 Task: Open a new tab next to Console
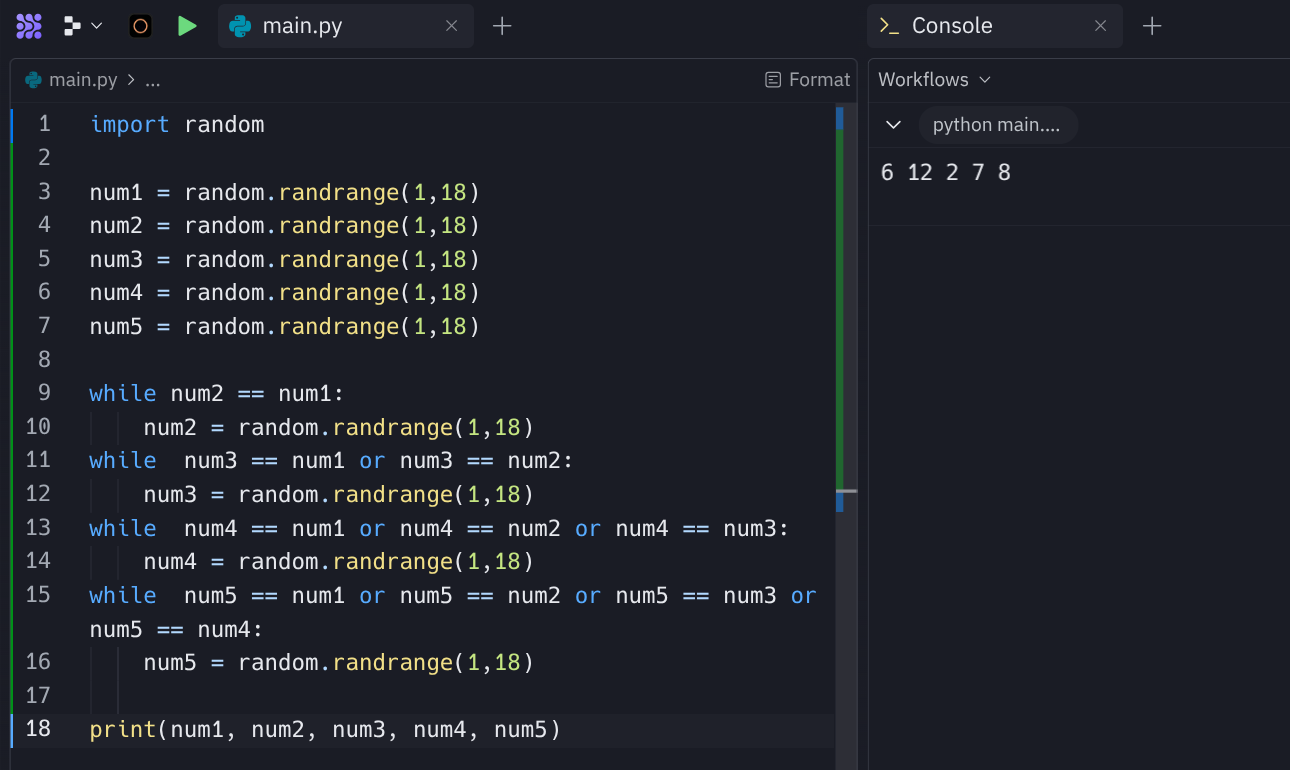coord(1152,26)
